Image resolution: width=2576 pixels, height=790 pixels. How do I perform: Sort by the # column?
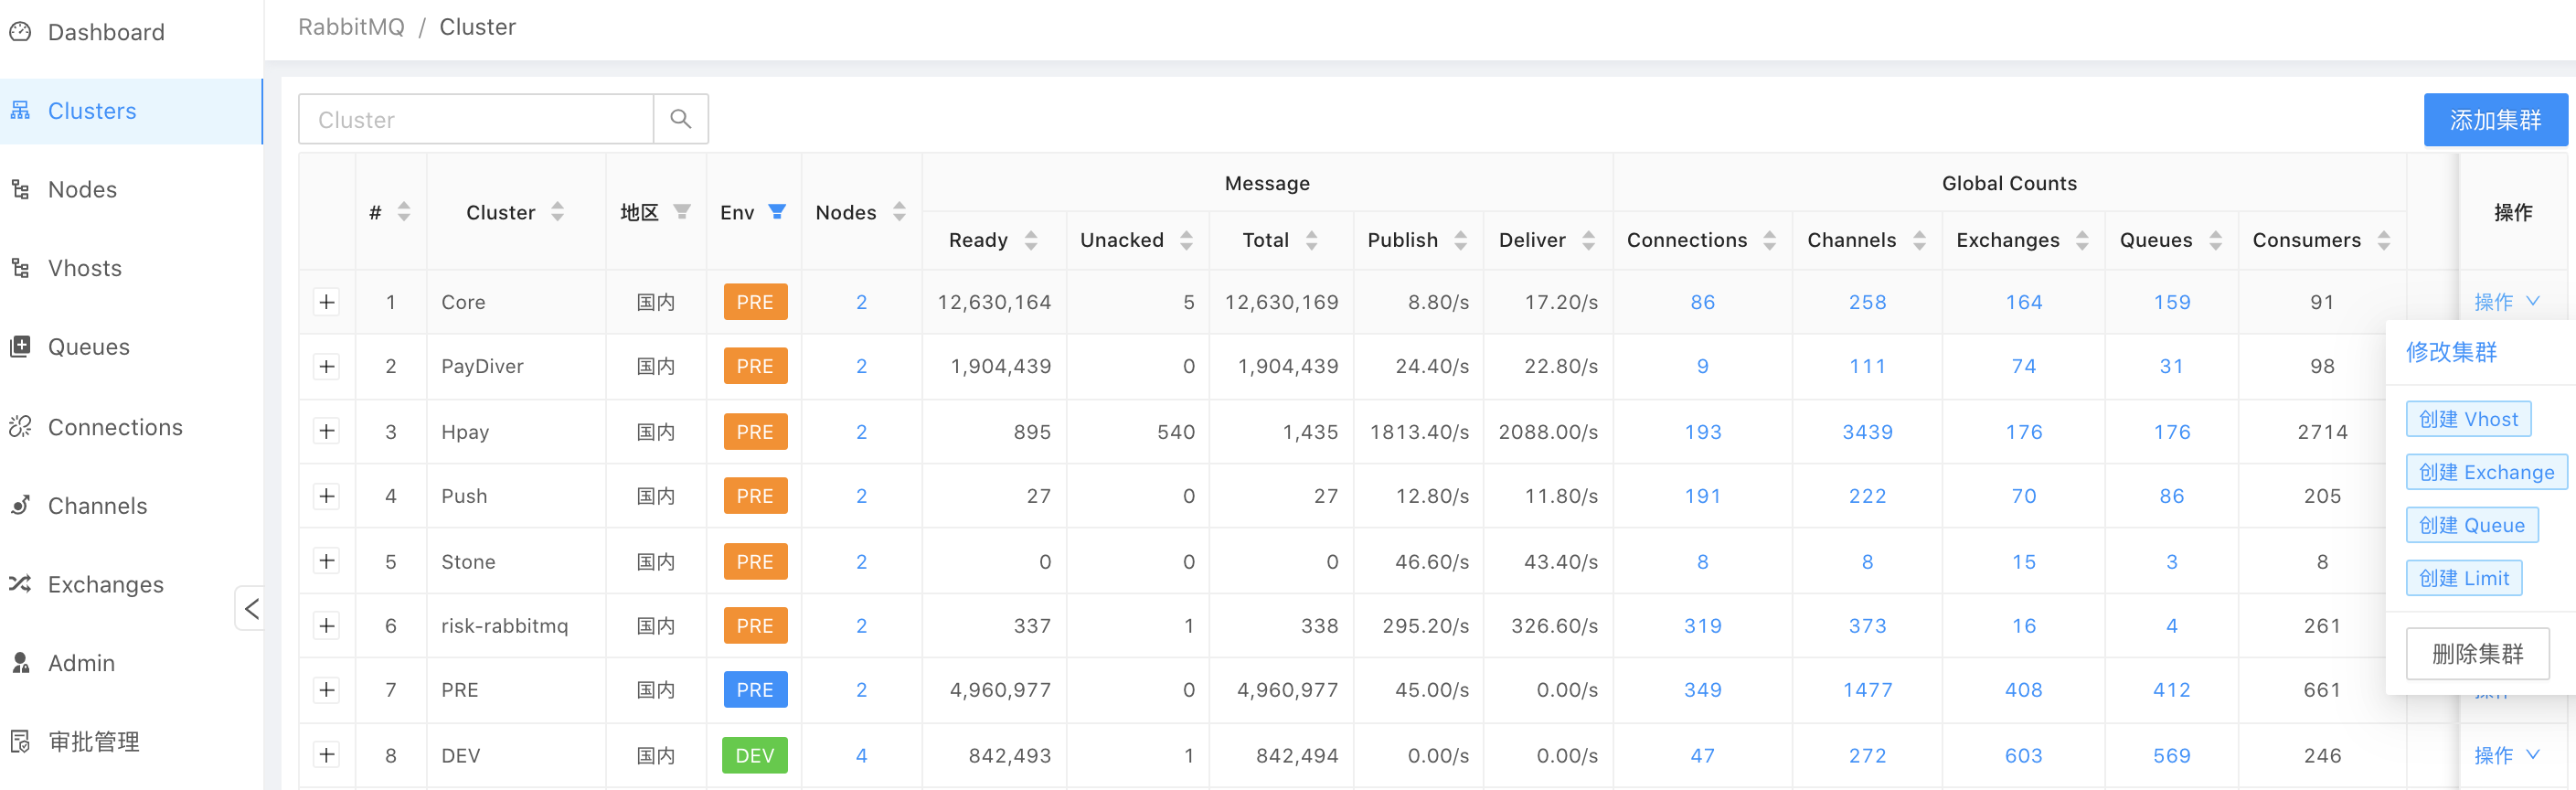pyautogui.click(x=404, y=211)
